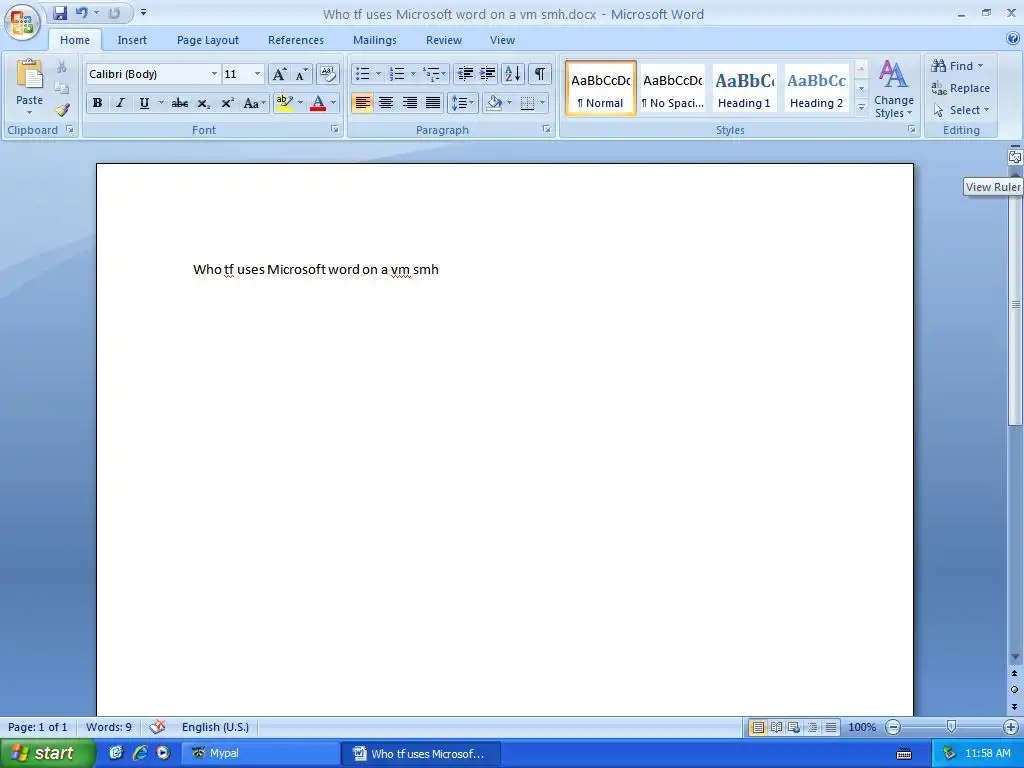Screen dimensions: 1024x768
Task: Click the Find button
Action: pyautogui.click(x=957, y=66)
